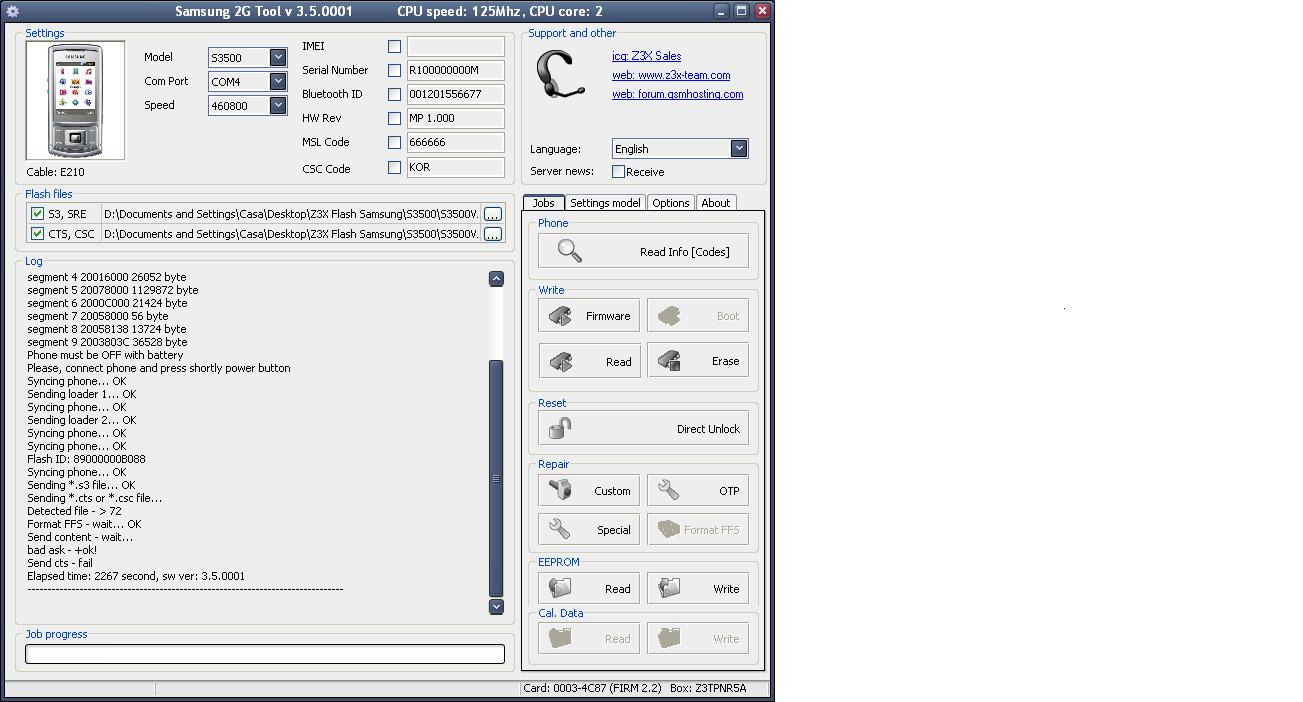The width and height of the screenshot is (1303, 702).
Task: Click log line 'Send cts - fail'
Action: (60, 563)
